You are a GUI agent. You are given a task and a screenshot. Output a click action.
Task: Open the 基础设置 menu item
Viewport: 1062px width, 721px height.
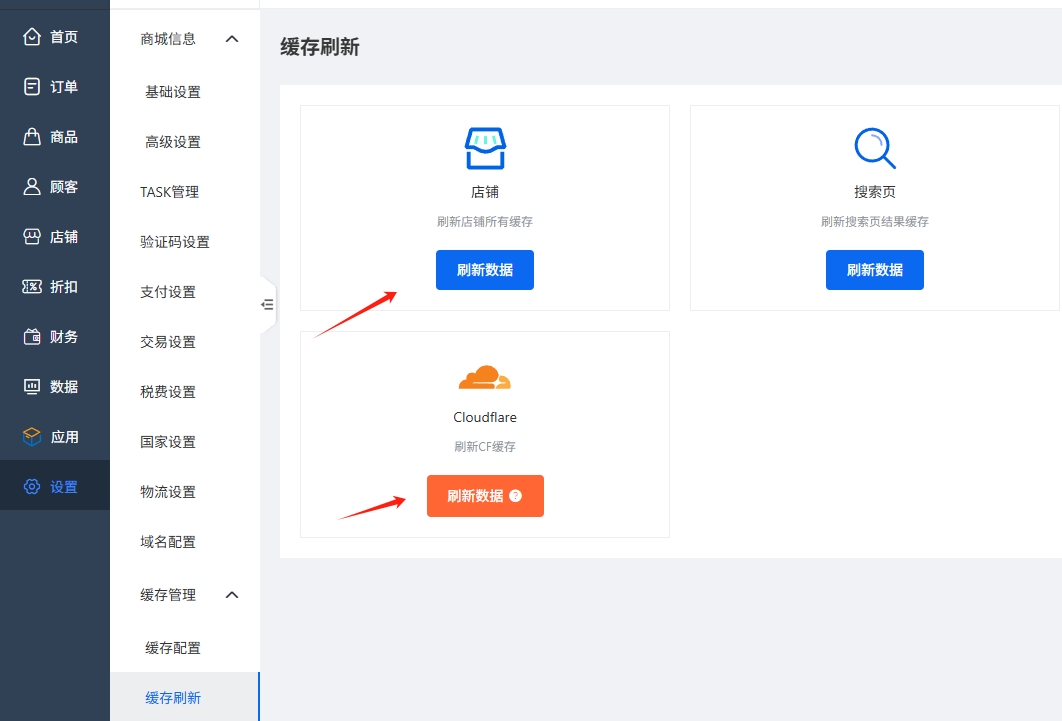point(173,92)
